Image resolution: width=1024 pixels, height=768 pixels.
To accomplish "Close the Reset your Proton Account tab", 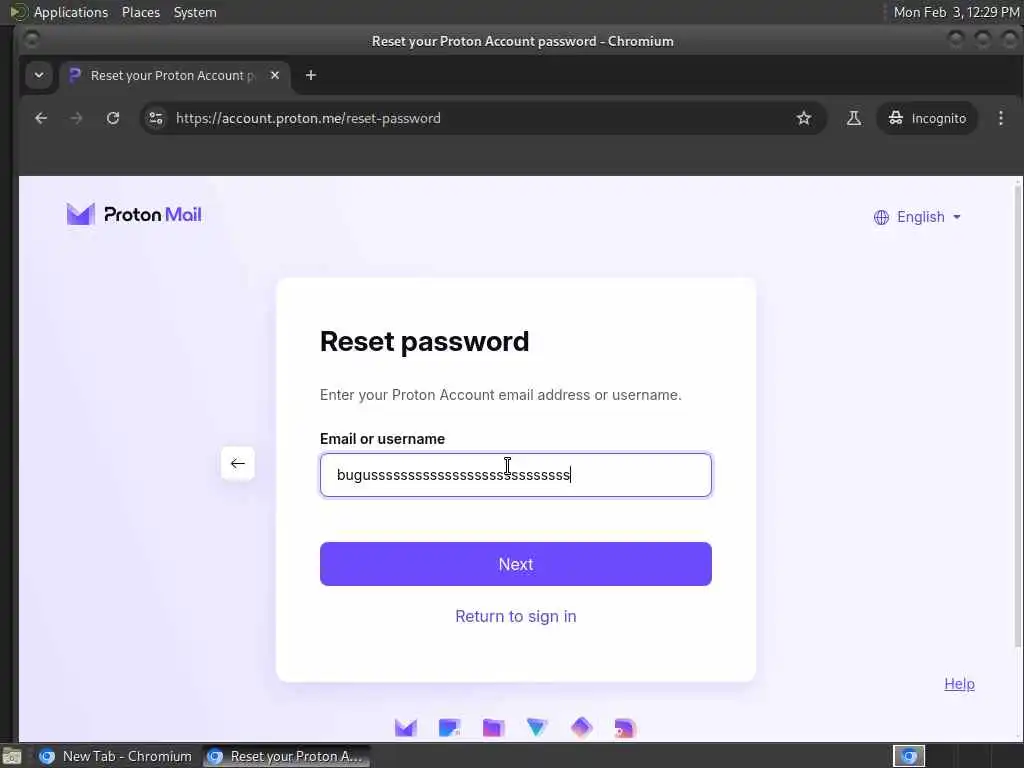I will coord(275,75).
